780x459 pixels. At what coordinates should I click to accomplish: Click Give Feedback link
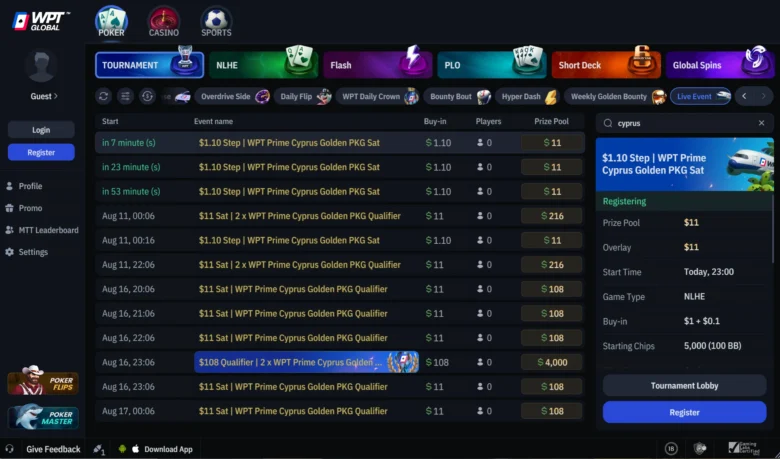(x=53, y=449)
